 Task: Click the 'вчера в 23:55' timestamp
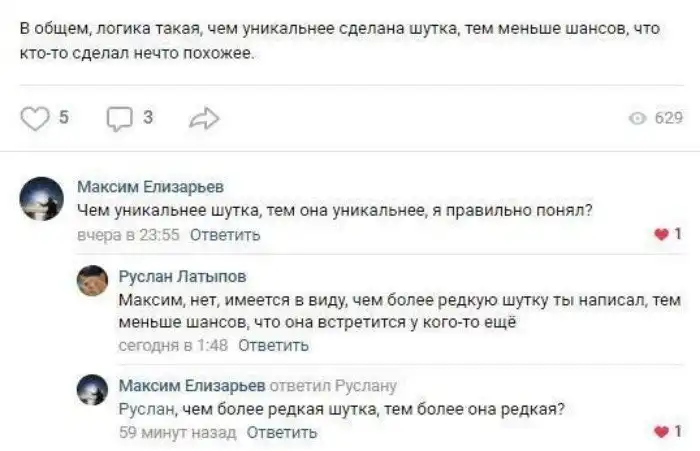point(128,235)
